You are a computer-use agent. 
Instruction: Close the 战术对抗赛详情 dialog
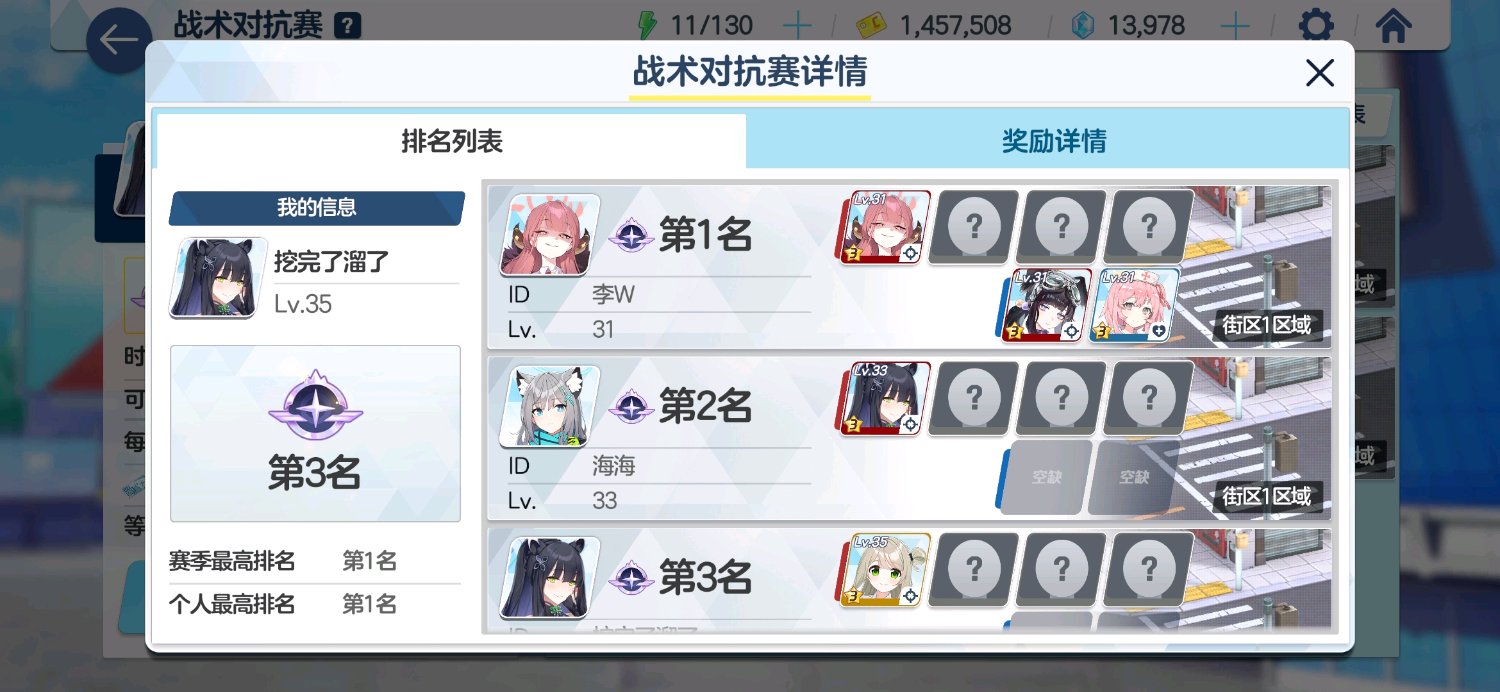click(1320, 73)
